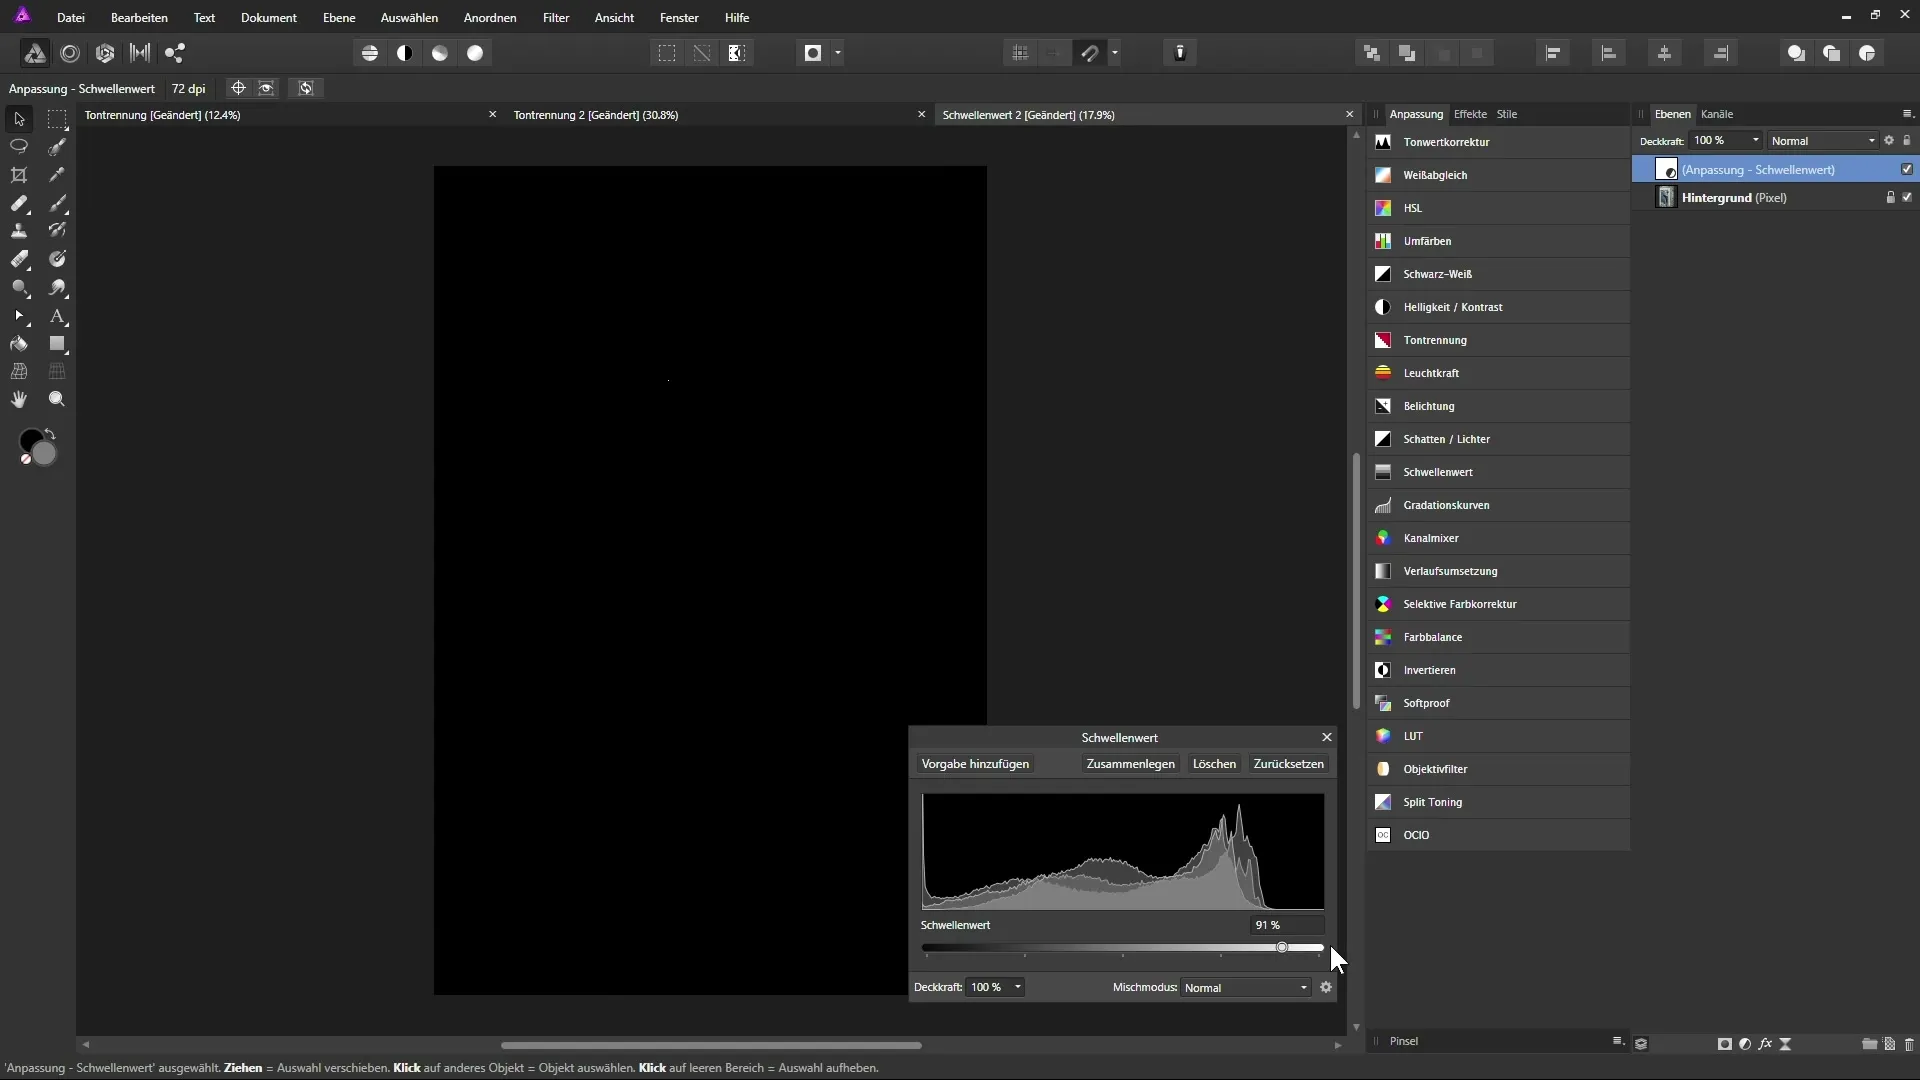Click Schwellenwert percentage value field
The width and height of the screenshot is (1920, 1080).
coord(1286,925)
